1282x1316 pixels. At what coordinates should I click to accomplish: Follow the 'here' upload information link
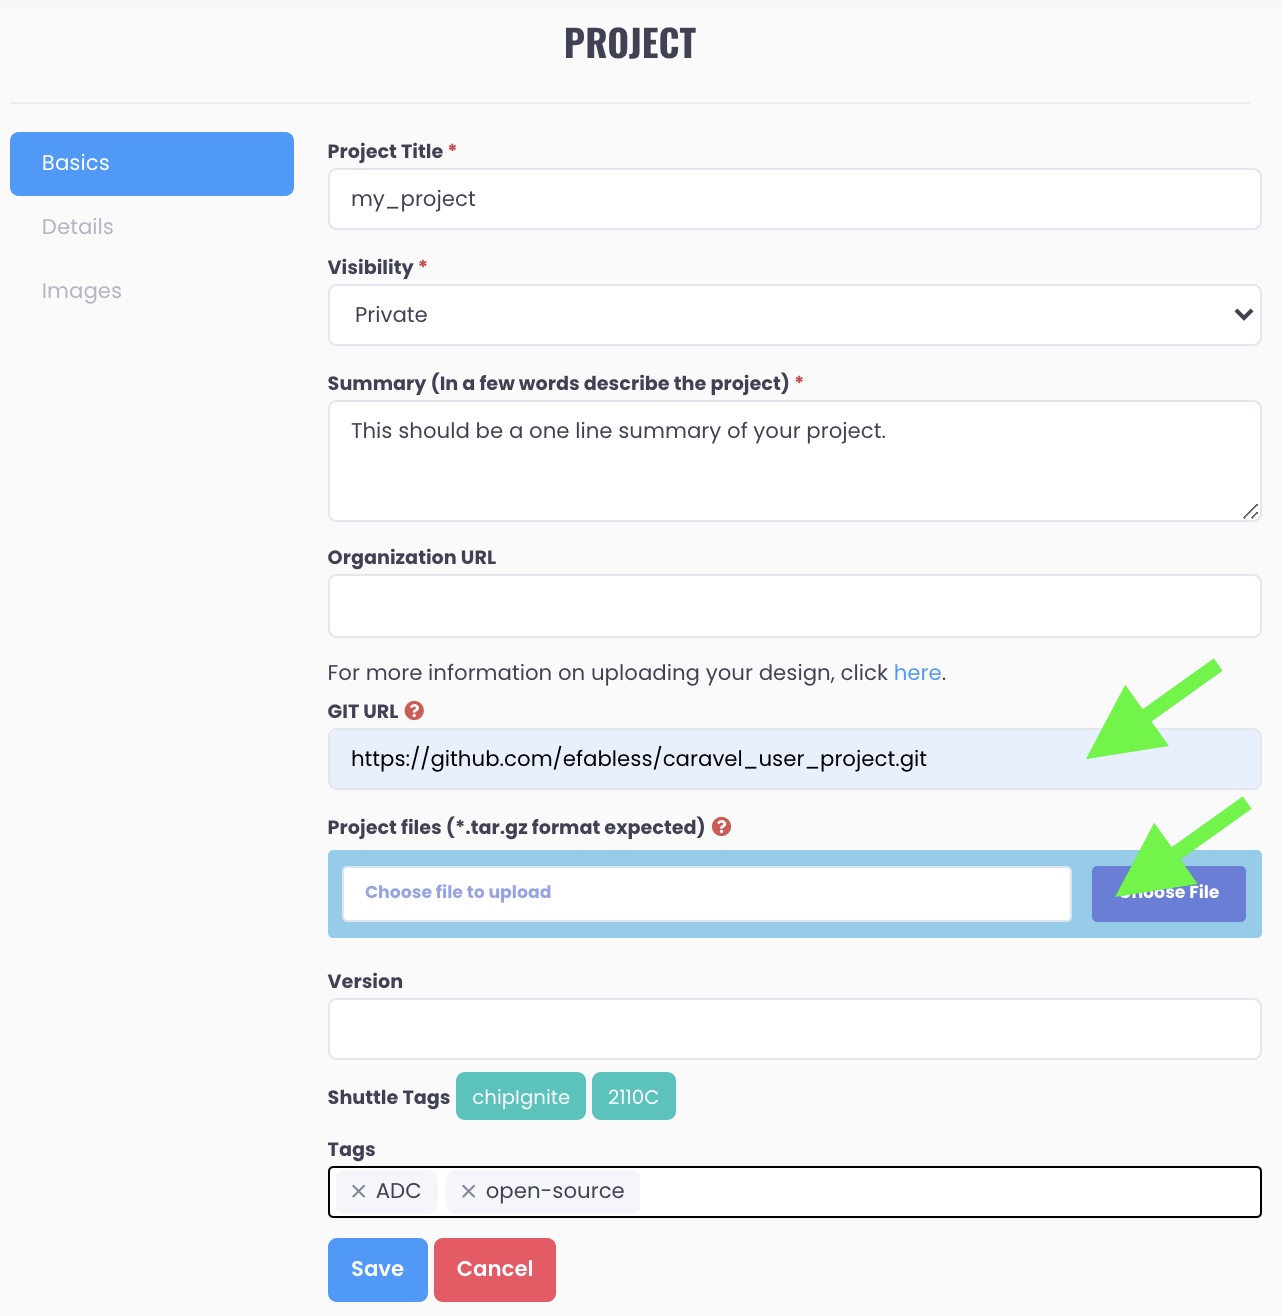coord(917,673)
